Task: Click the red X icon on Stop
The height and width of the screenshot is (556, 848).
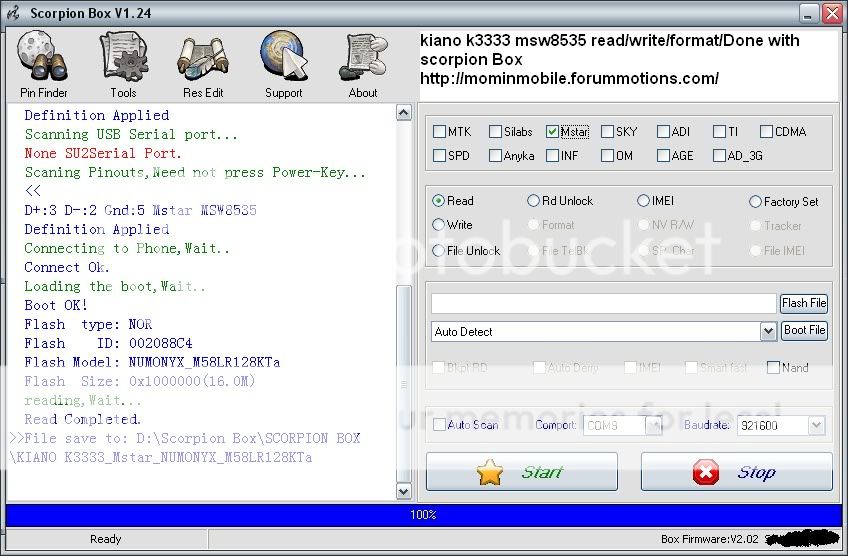Action: (705, 472)
